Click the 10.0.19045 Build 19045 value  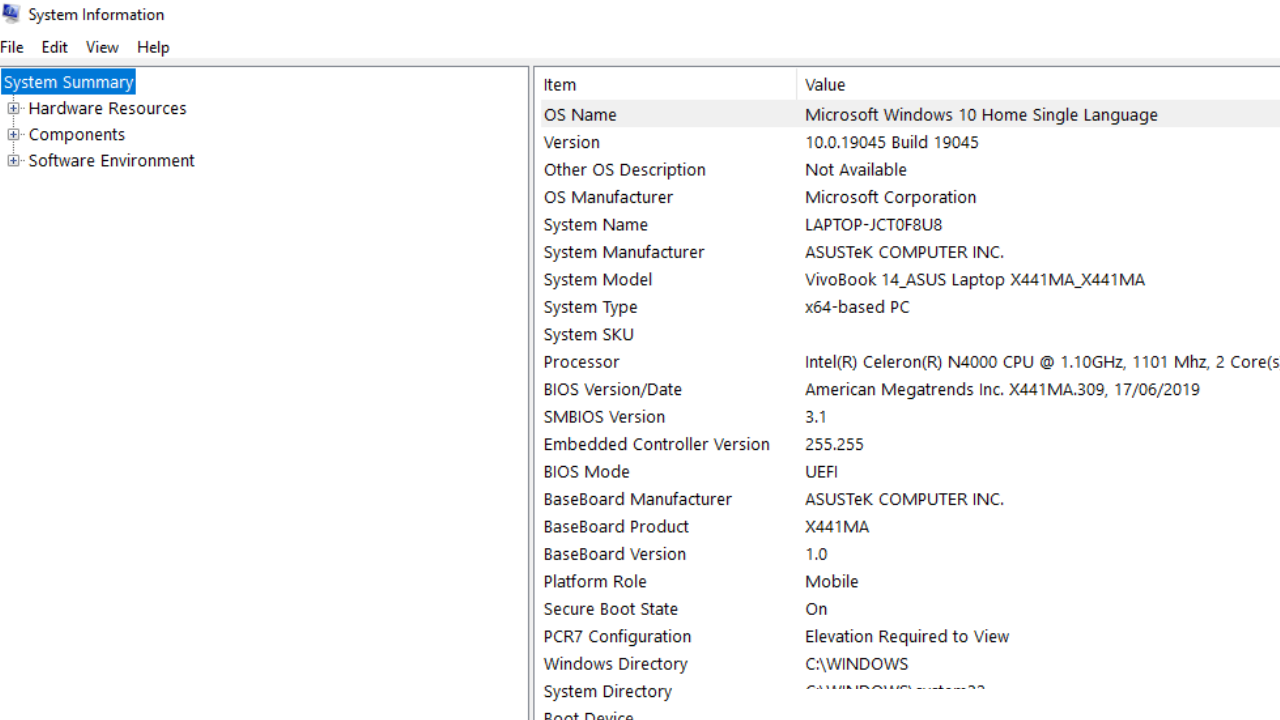[892, 142]
